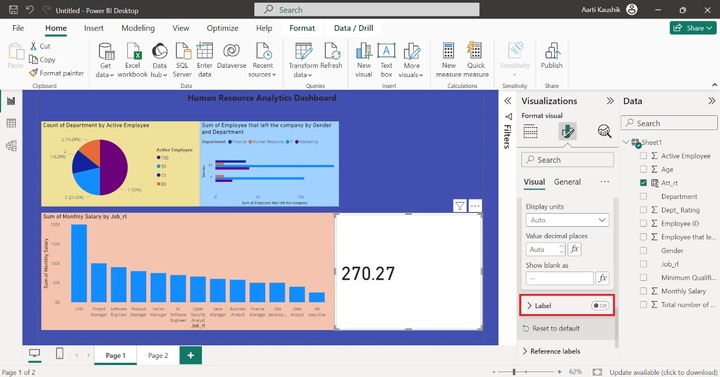Expand the Filters pane
The image size is (720, 377).
click(x=508, y=101)
